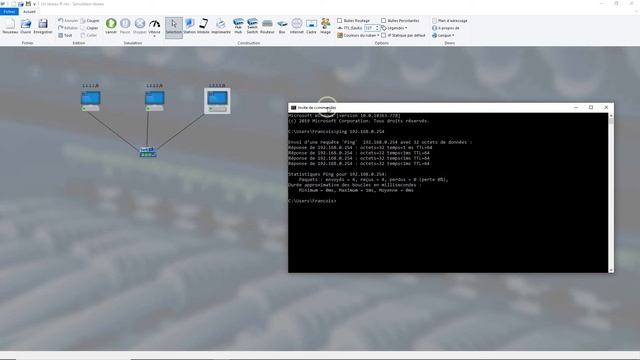Select the middle station in the network
This screenshot has width=640, height=360.
pos(155,101)
